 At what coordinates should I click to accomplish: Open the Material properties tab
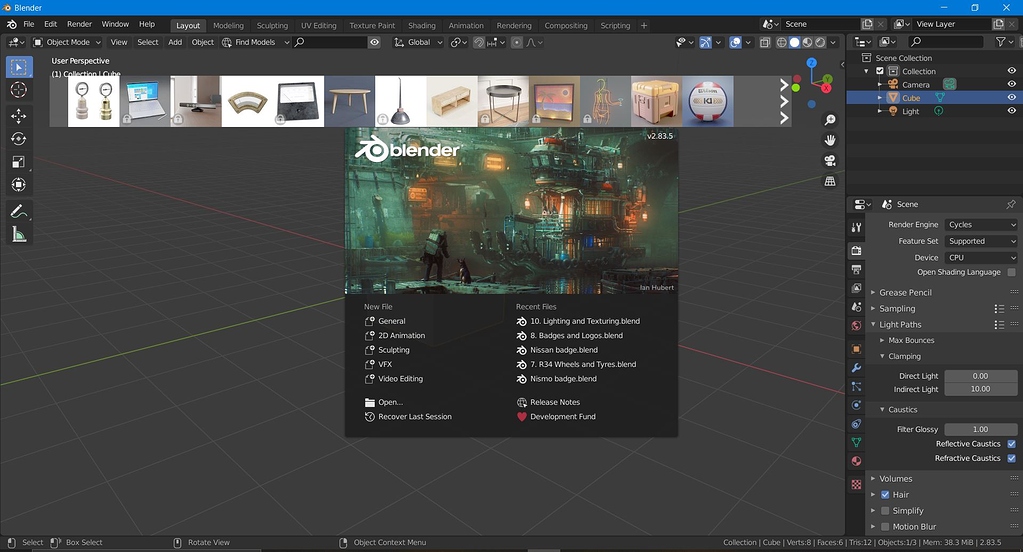coord(856,461)
